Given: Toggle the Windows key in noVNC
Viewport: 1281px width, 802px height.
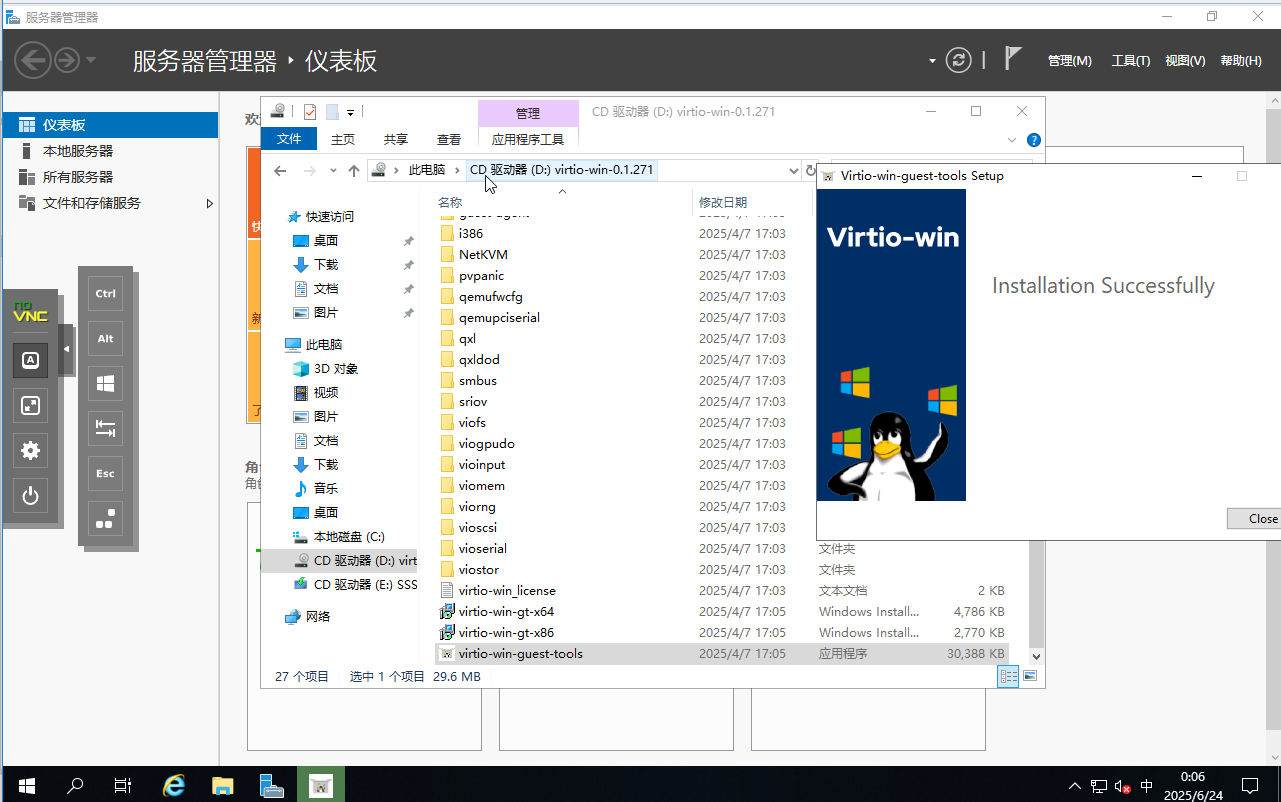Looking at the screenshot, I should pyautogui.click(x=105, y=384).
